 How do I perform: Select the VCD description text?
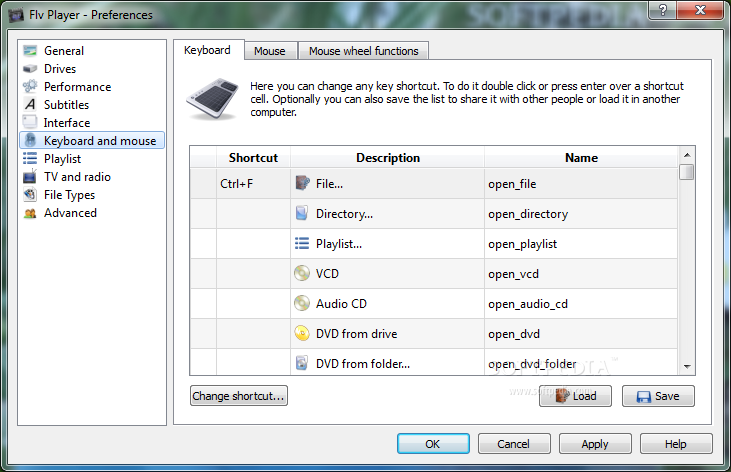click(327, 274)
